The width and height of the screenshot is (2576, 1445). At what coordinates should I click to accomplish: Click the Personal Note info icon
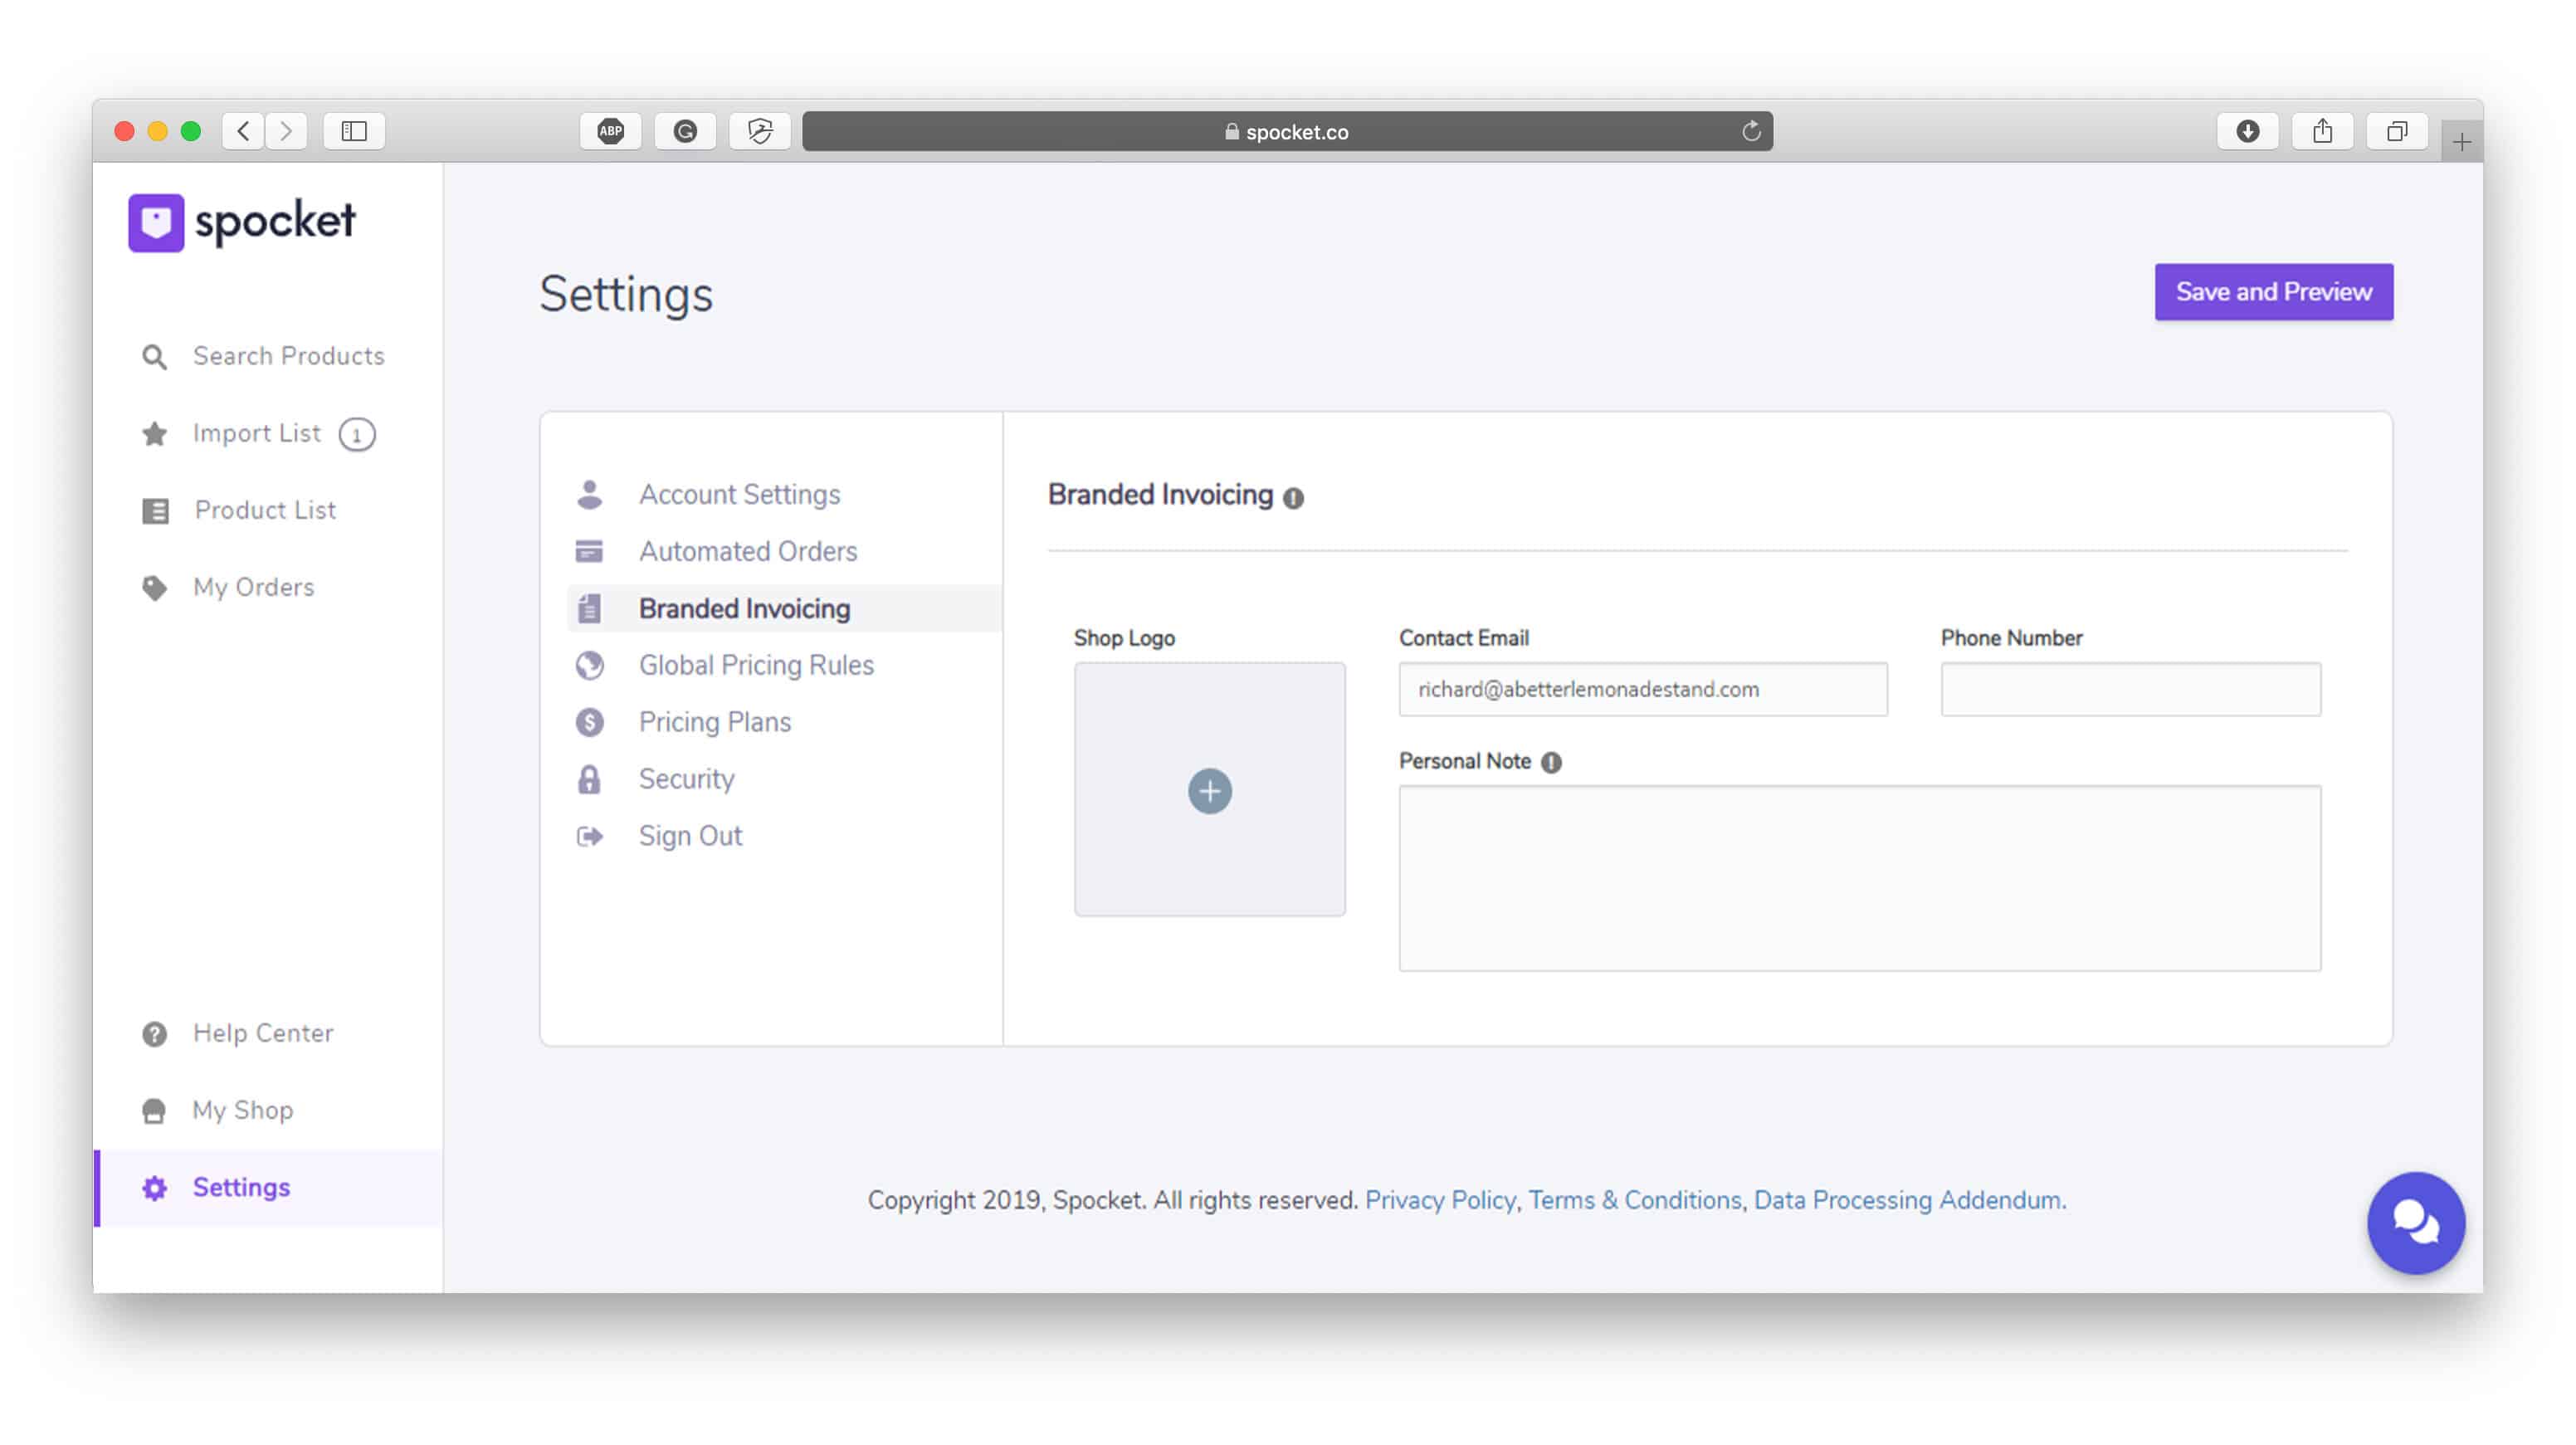tap(1552, 760)
